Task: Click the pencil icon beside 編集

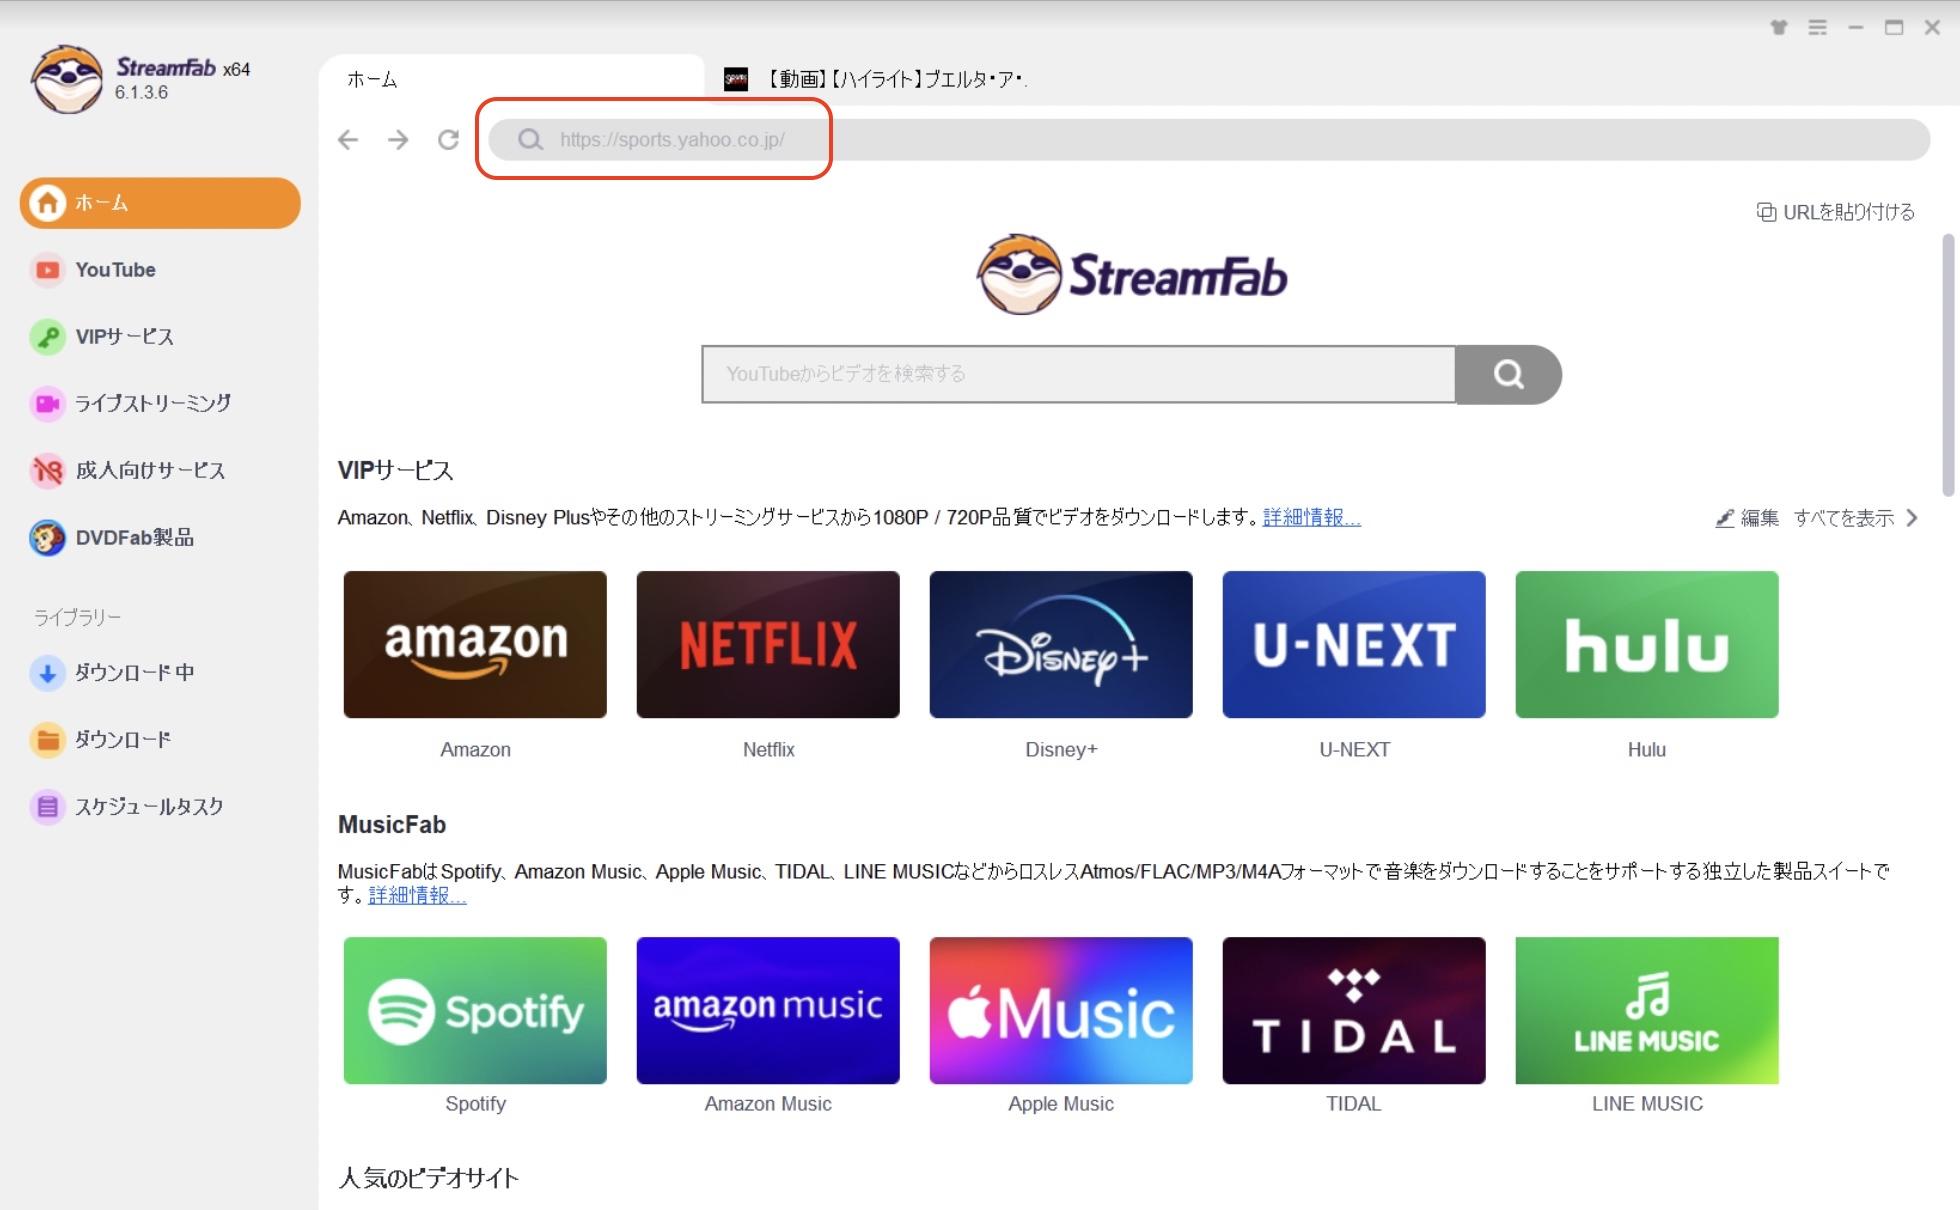Action: coord(1725,518)
